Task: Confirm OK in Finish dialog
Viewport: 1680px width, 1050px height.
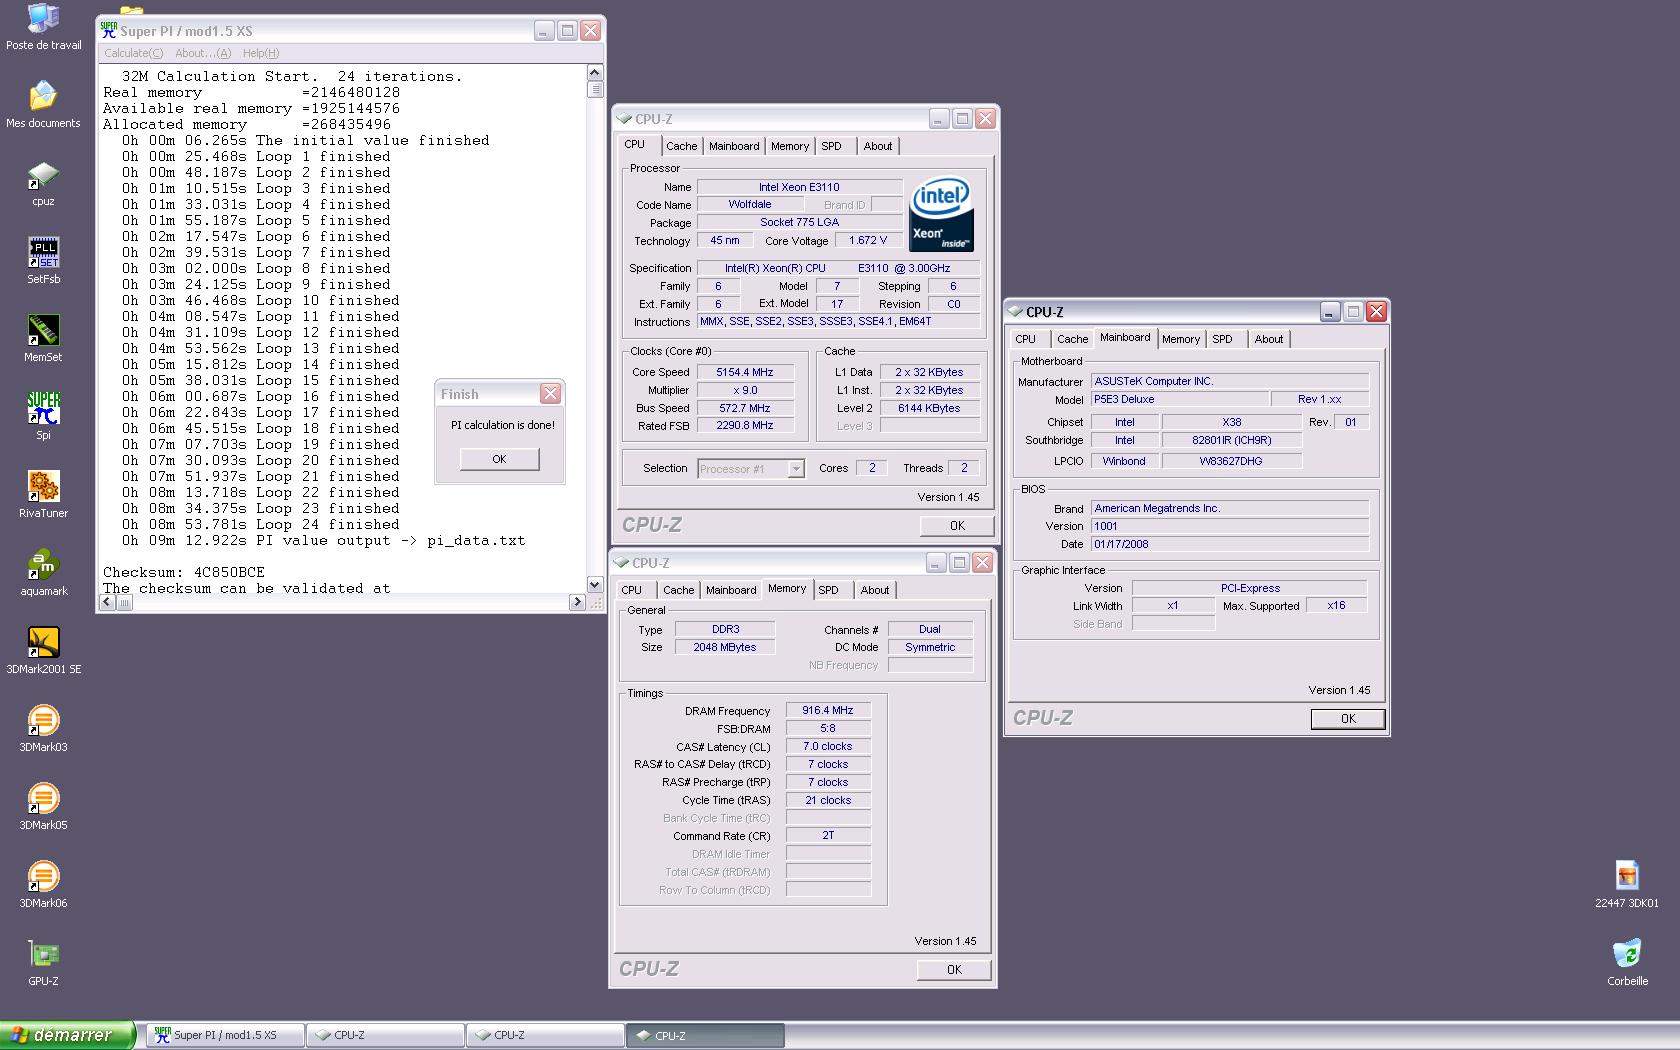Action: tap(499, 459)
